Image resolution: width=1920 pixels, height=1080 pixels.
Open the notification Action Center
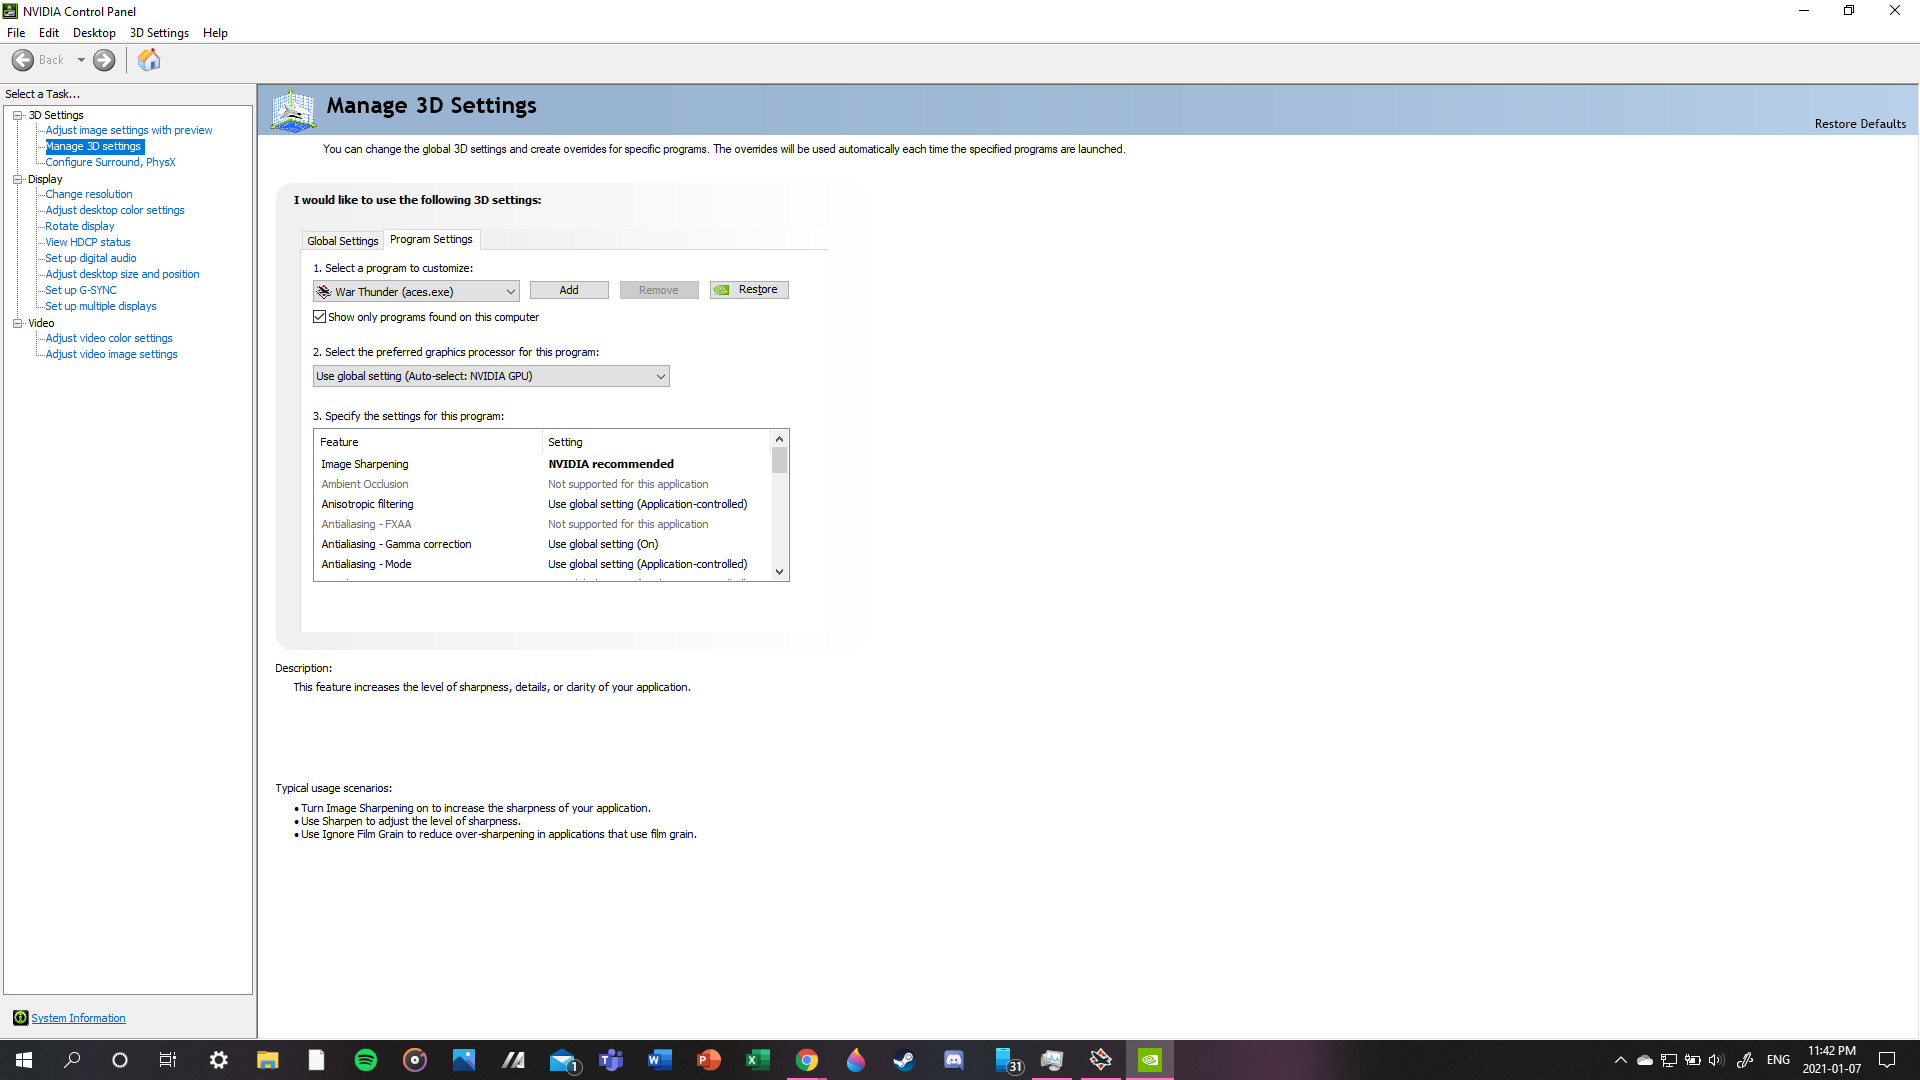1887,1060
